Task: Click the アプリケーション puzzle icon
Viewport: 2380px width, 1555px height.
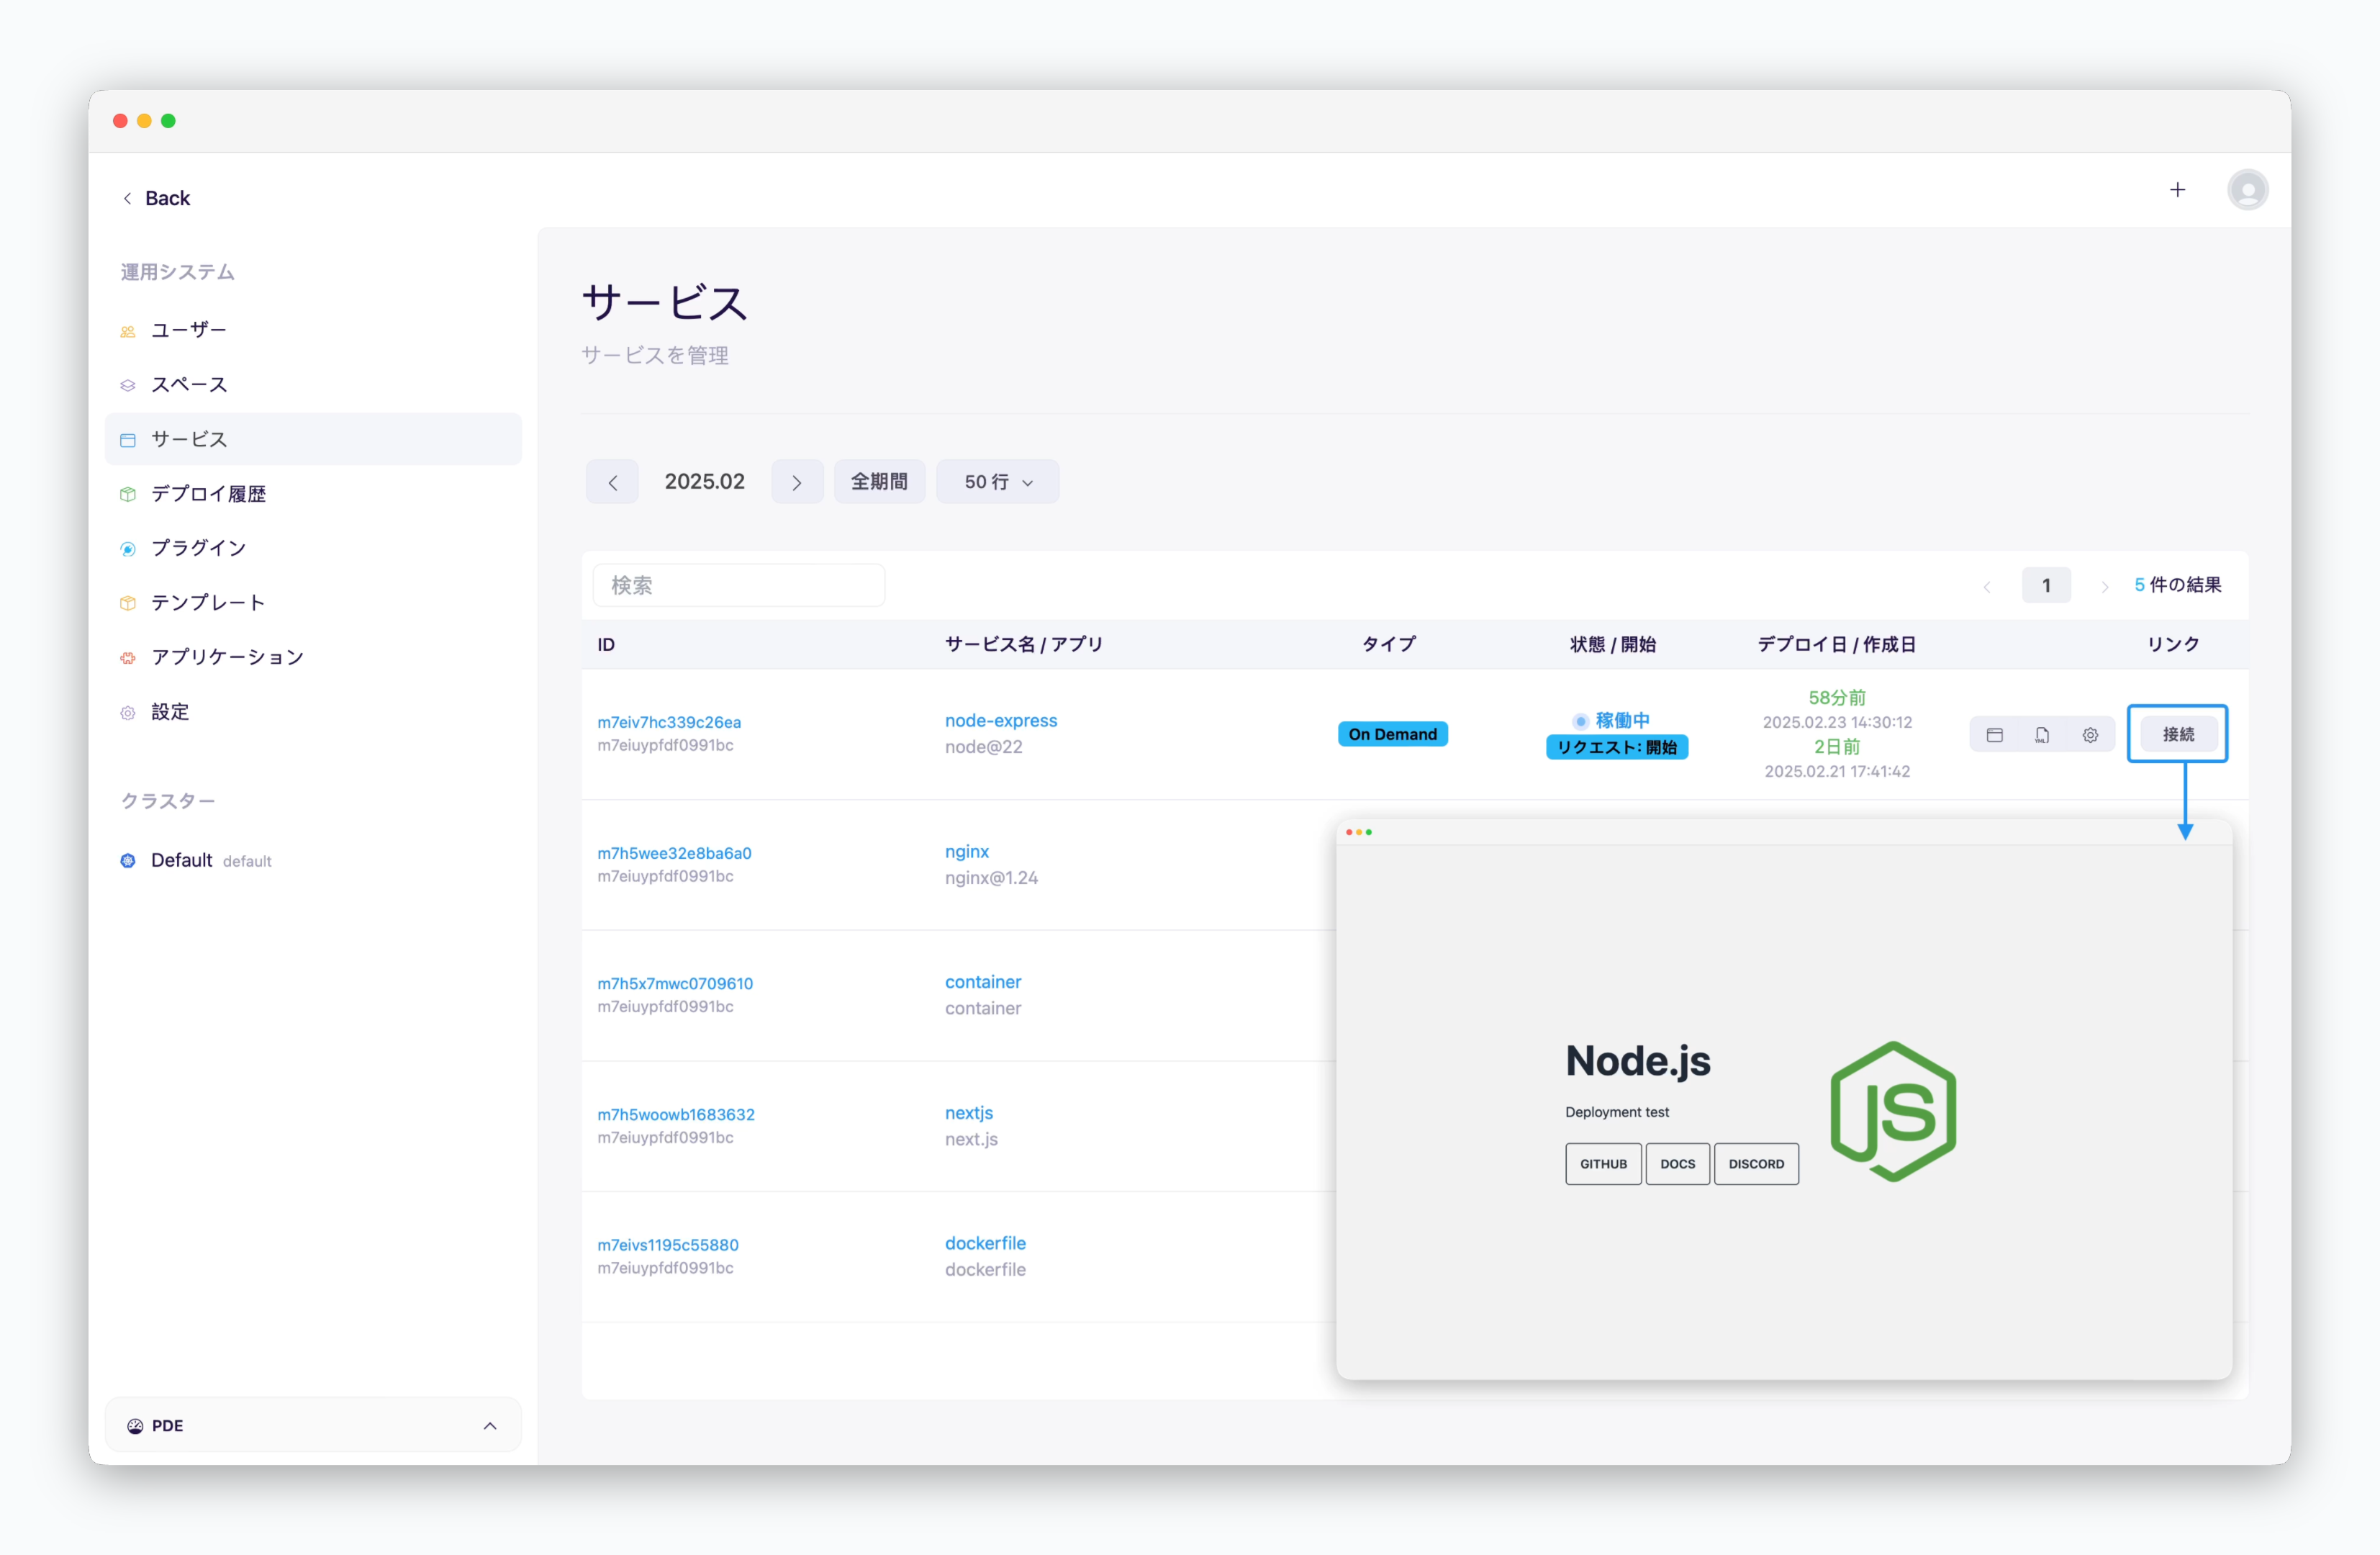Action: pyautogui.click(x=128, y=658)
